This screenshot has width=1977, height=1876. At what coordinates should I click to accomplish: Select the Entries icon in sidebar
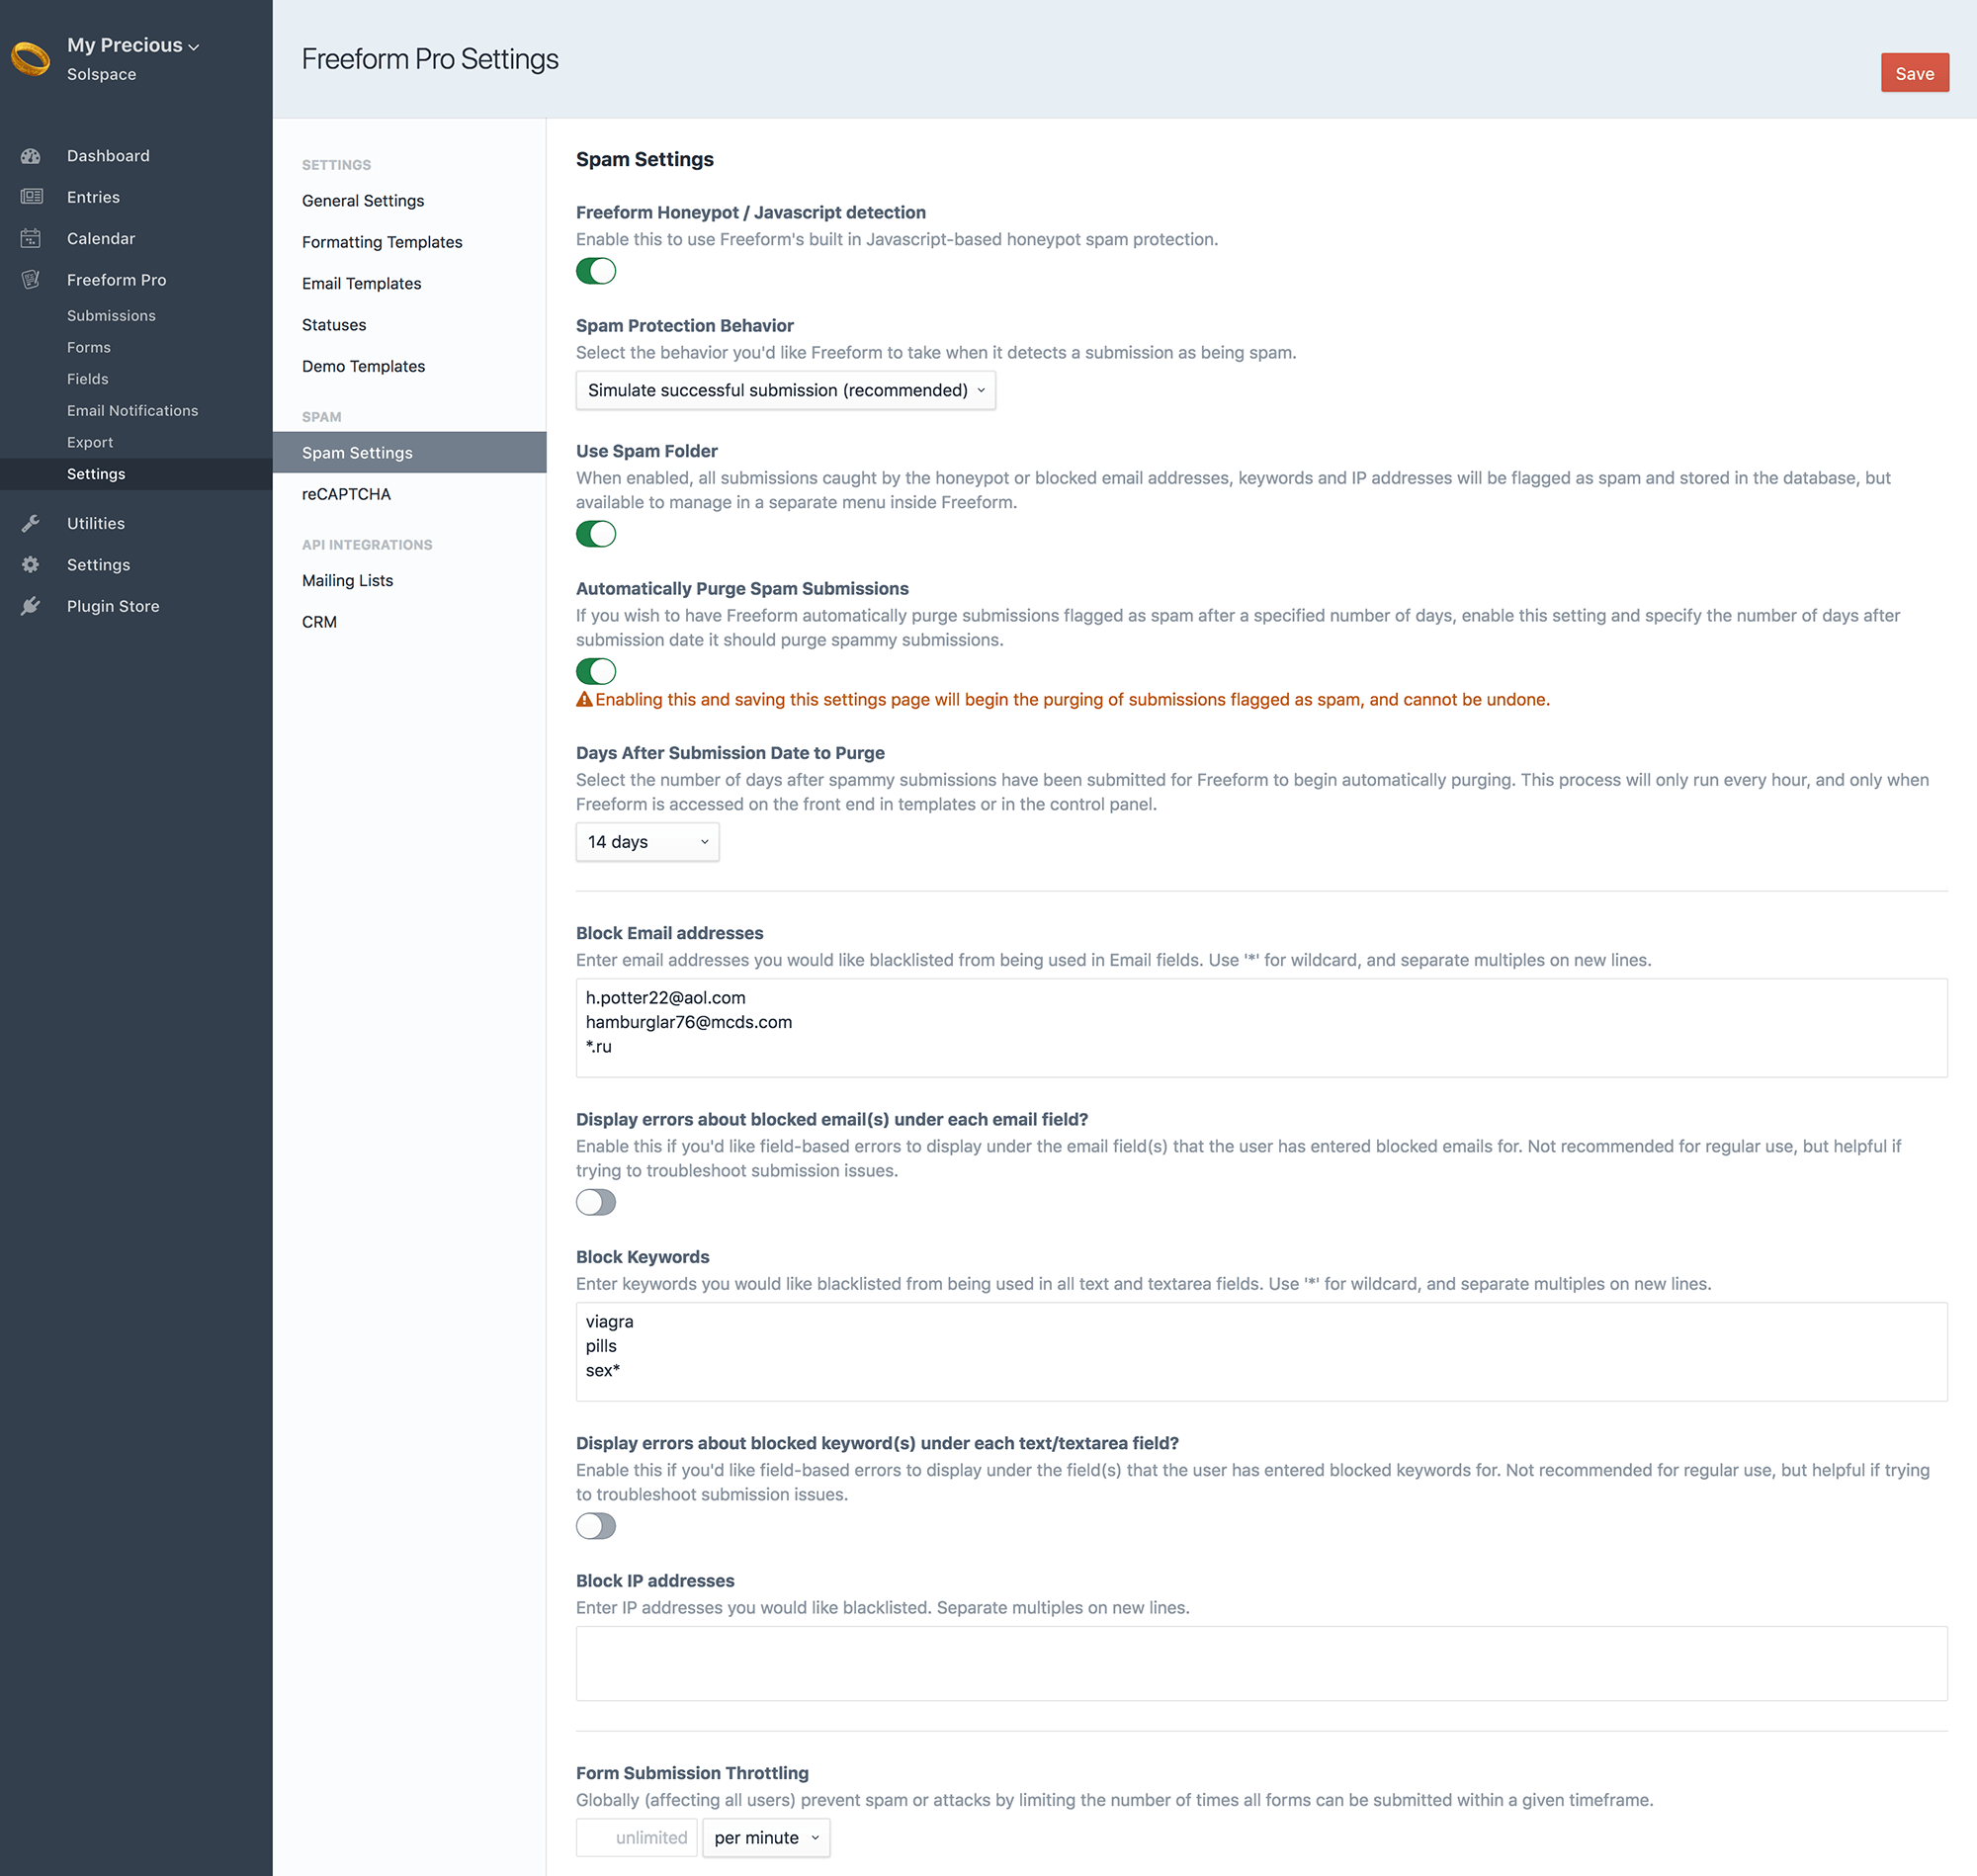click(31, 196)
